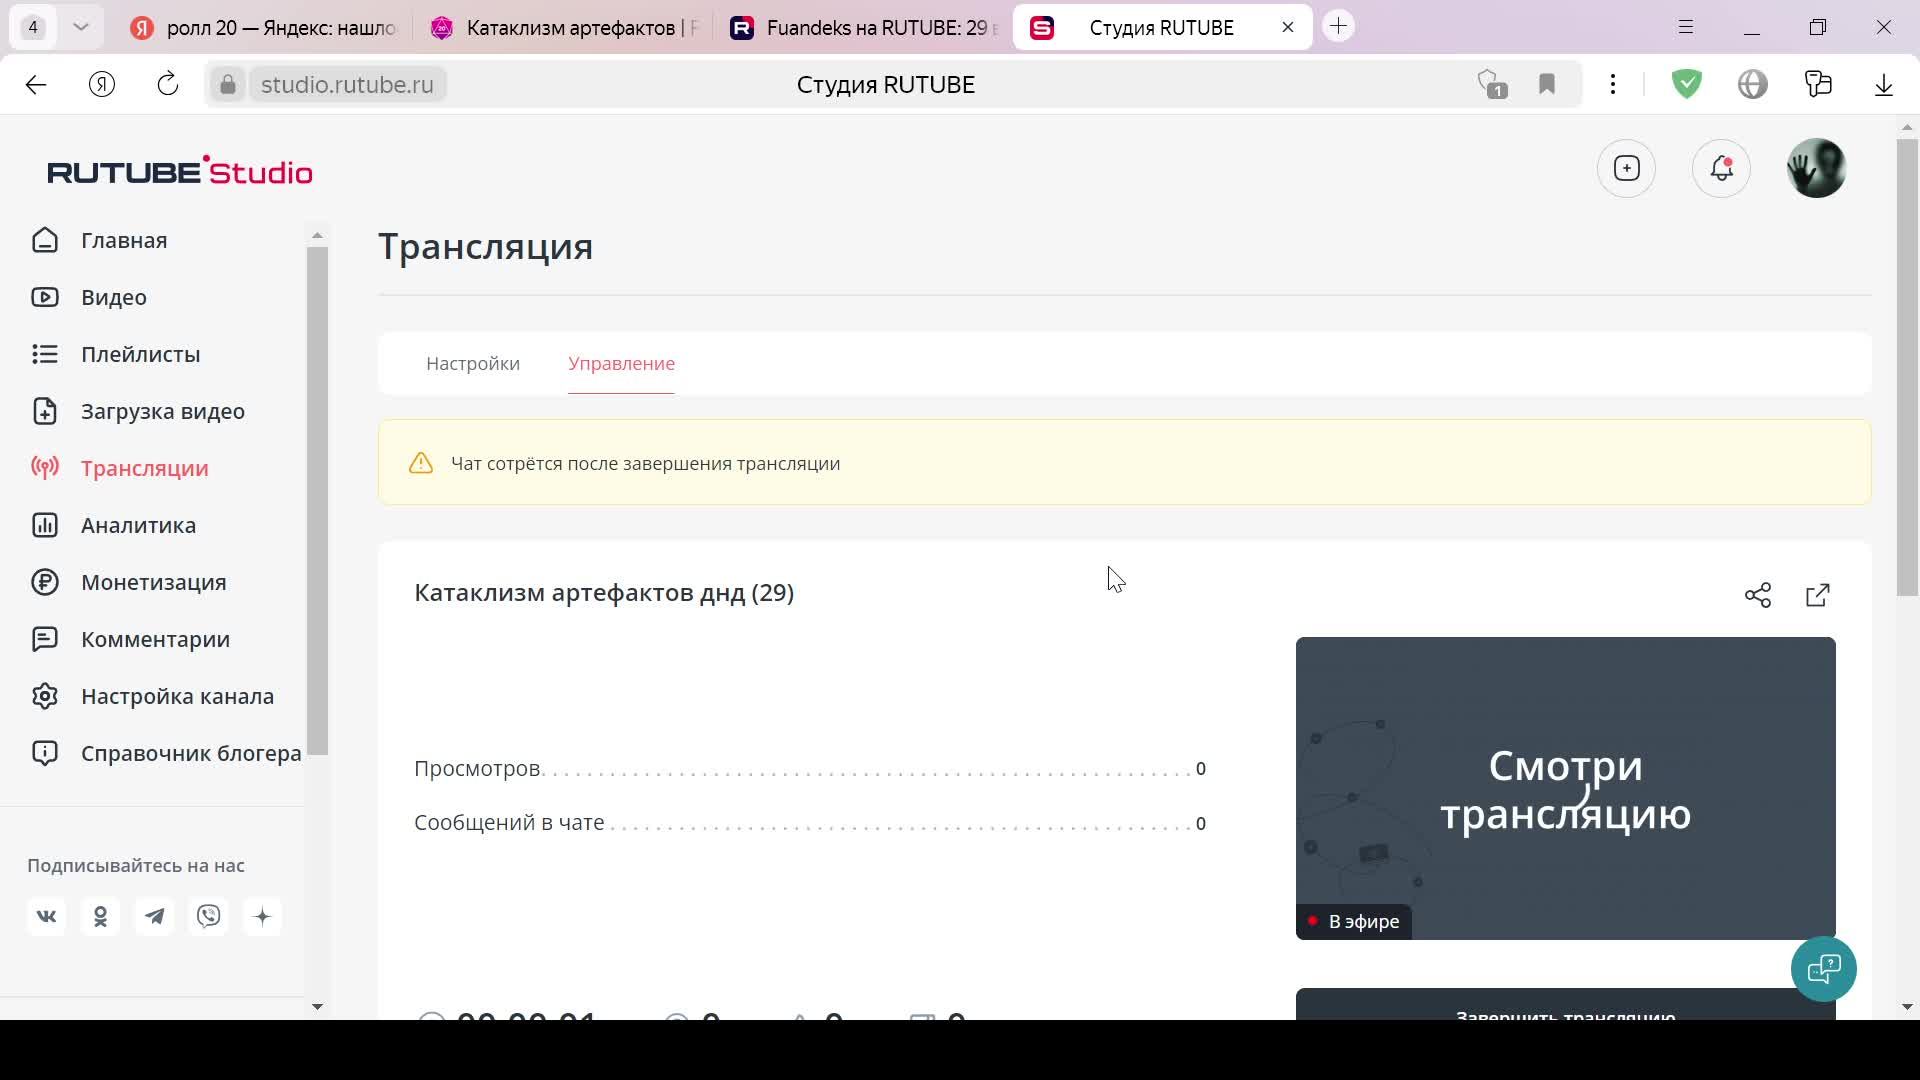
Task: Open broadcast in new window icon
Action: [x=1817, y=595]
